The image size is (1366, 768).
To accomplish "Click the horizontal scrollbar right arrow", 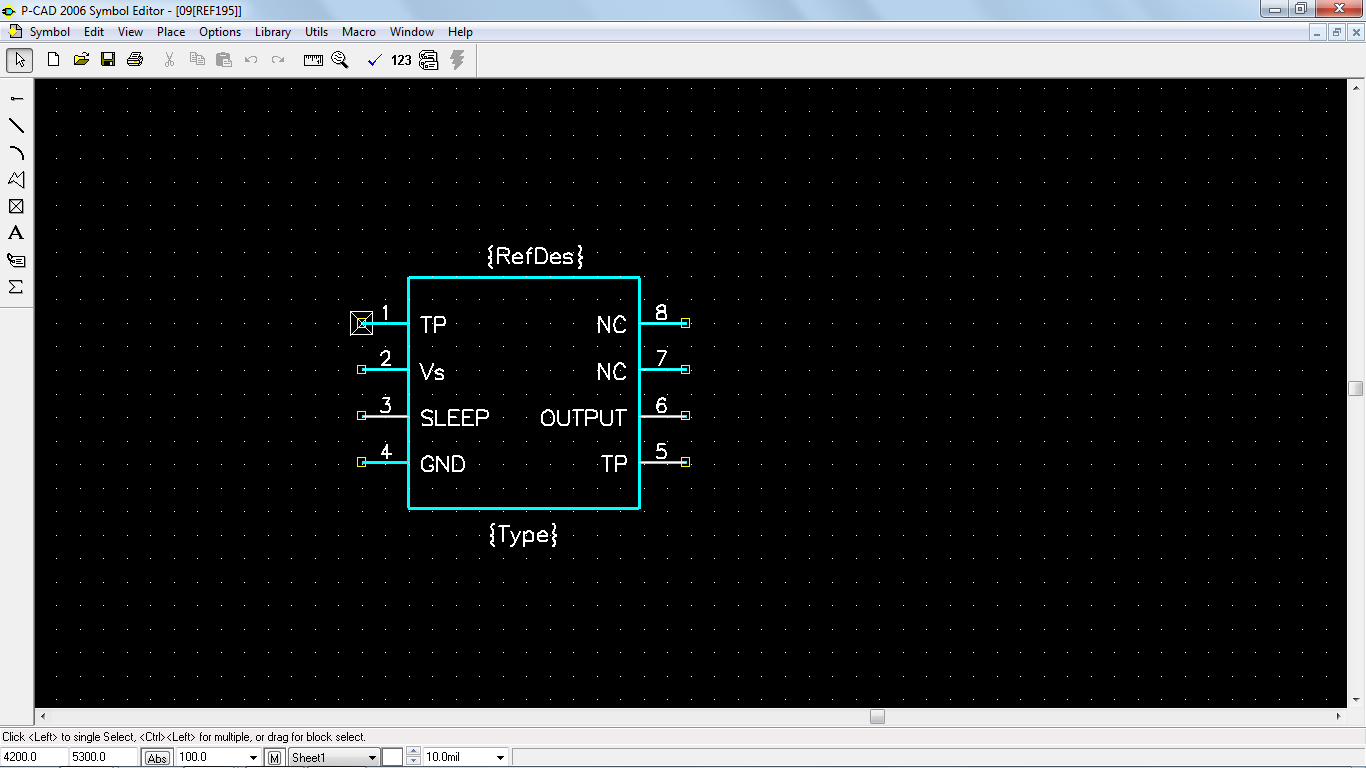I will 1339,716.
